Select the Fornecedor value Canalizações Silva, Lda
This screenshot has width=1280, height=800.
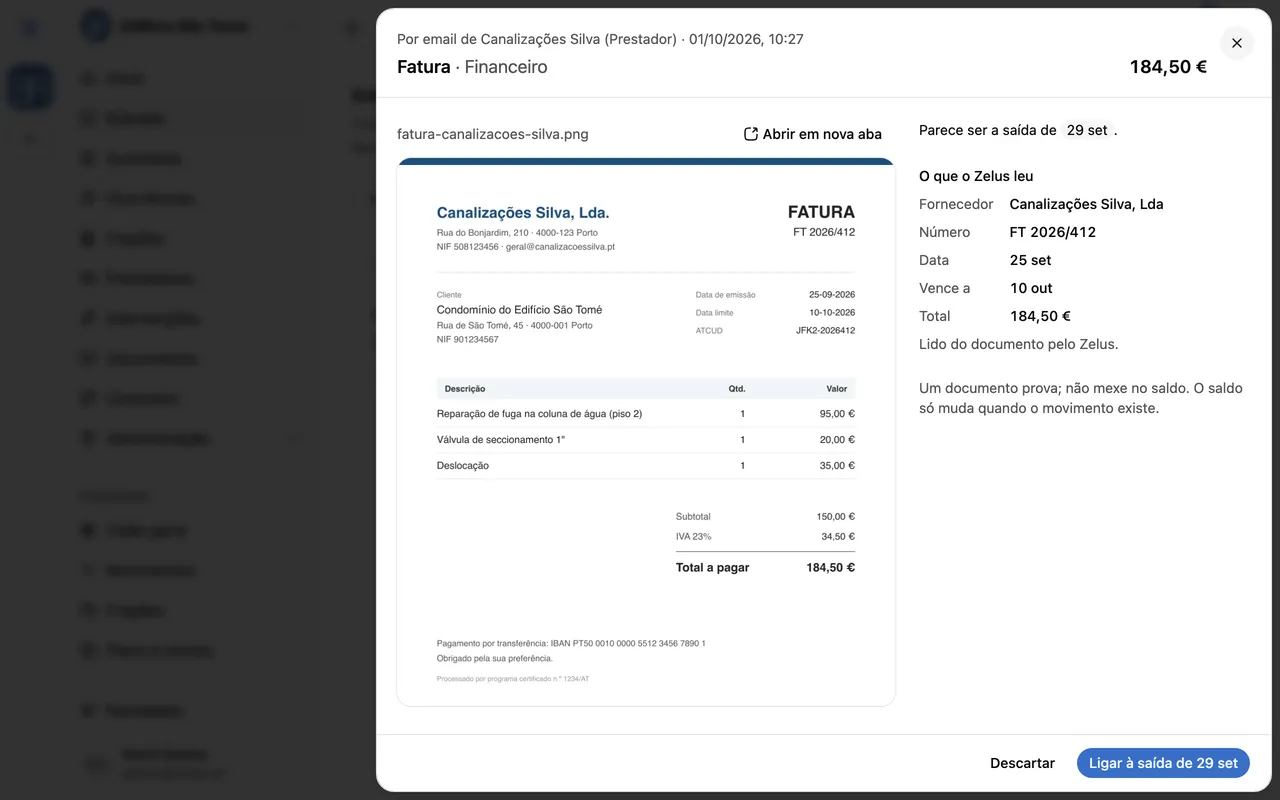[1087, 204]
